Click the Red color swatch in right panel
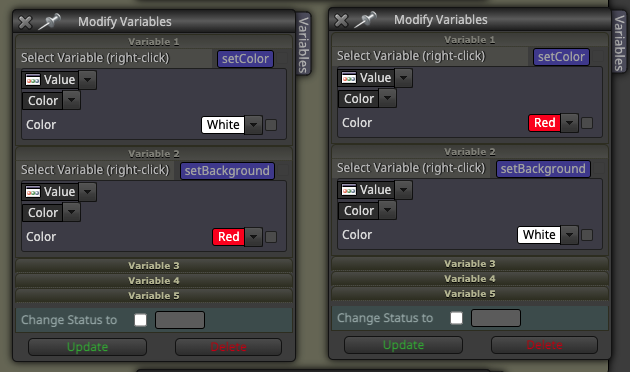630x372 pixels. [x=544, y=123]
